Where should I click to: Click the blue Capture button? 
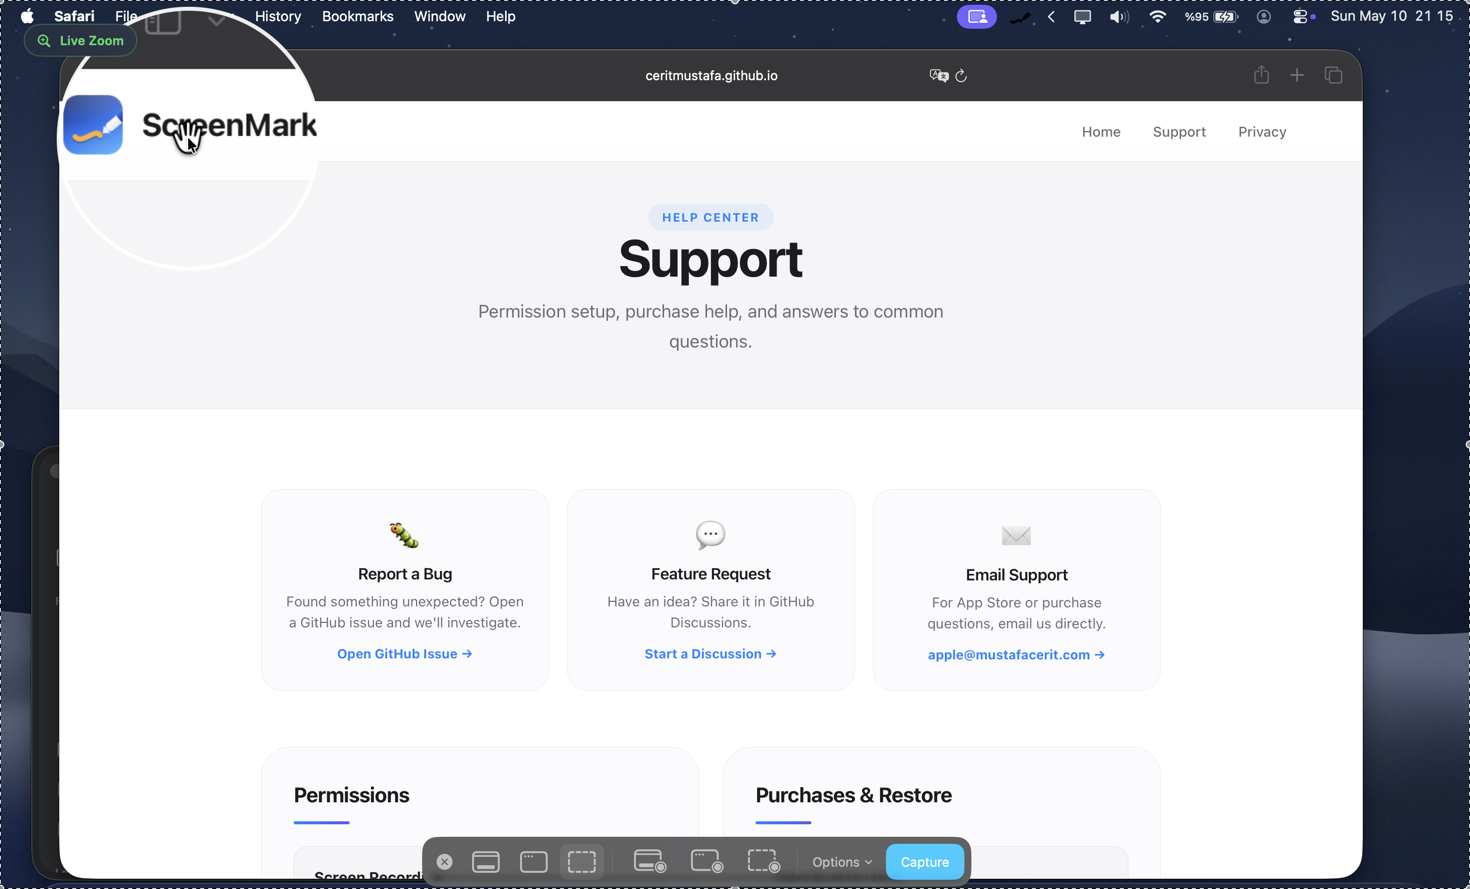(x=925, y=862)
